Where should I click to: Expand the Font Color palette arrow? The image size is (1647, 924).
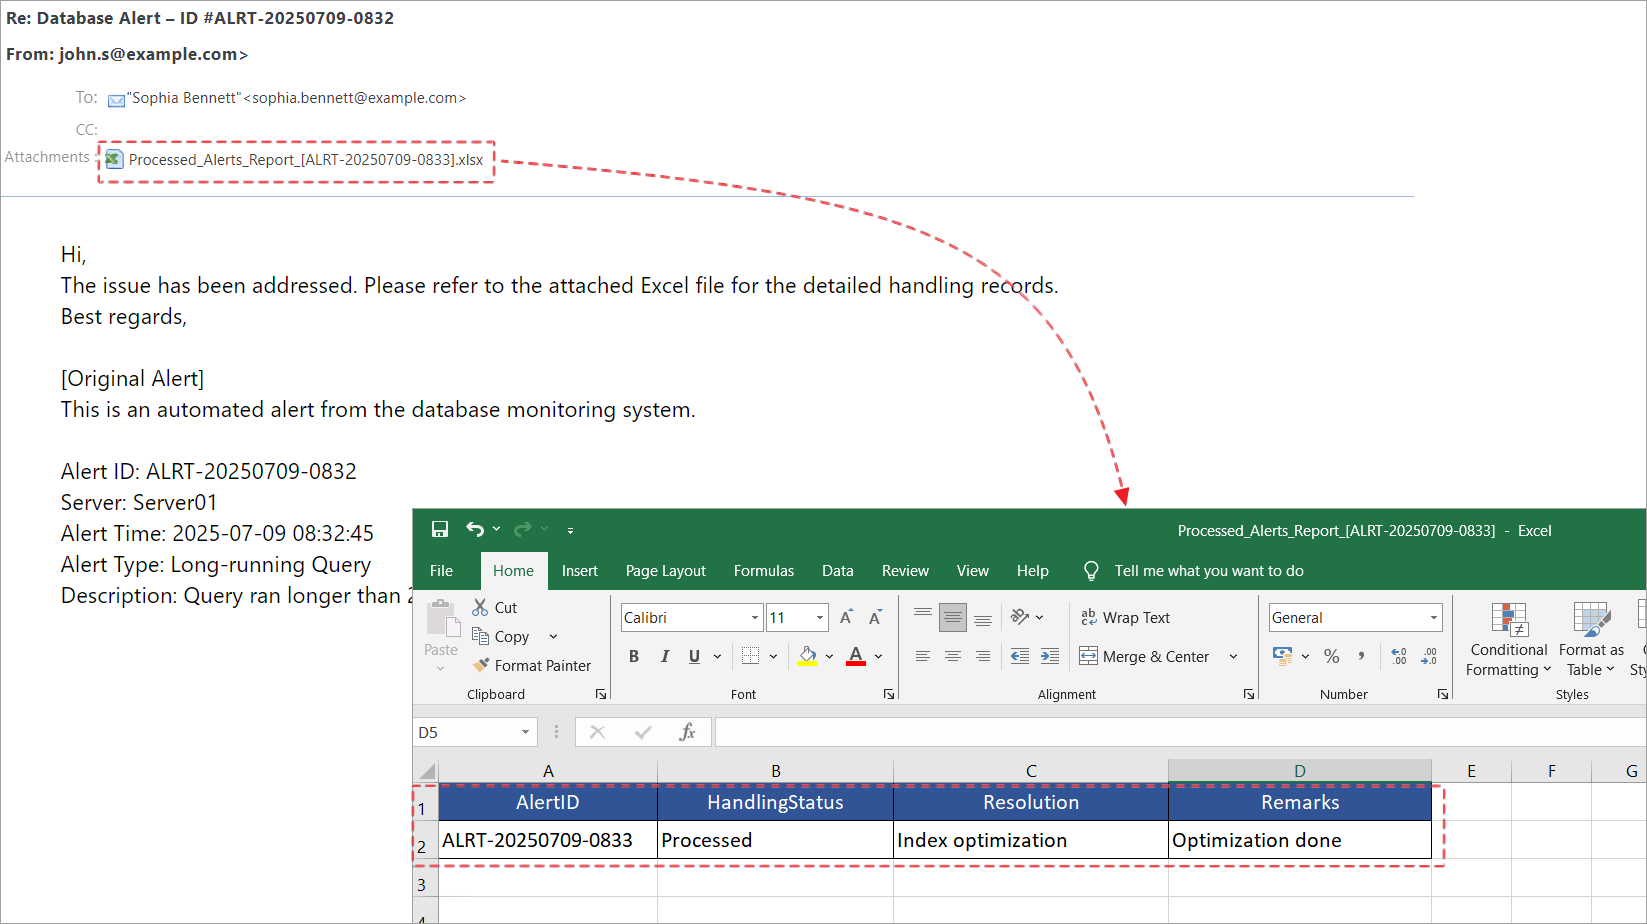click(878, 656)
